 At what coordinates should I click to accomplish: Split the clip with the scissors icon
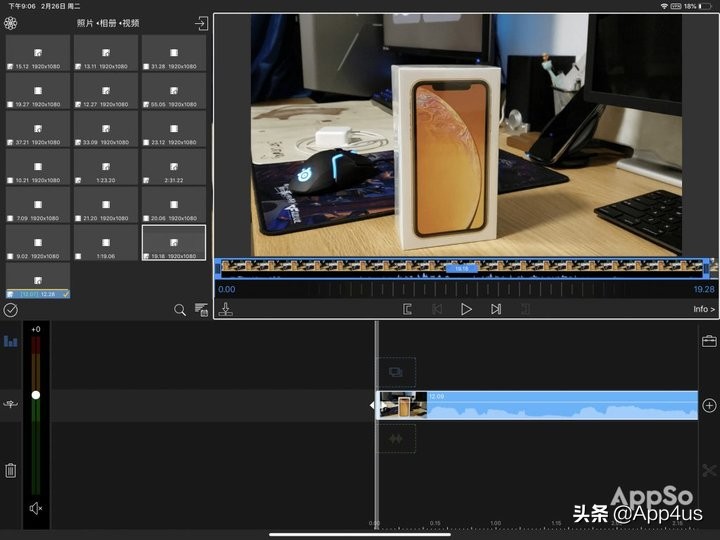pyautogui.click(x=709, y=470)
